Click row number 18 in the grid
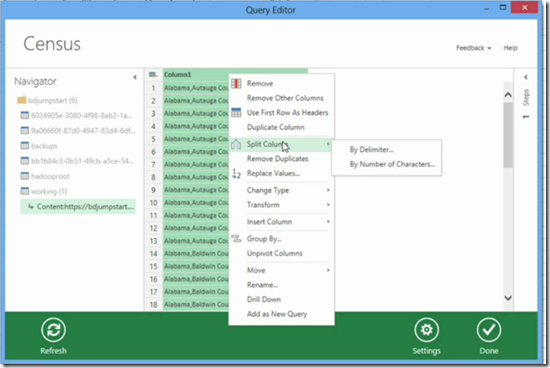This screenshot has height=368, width=550. [153, 305]
